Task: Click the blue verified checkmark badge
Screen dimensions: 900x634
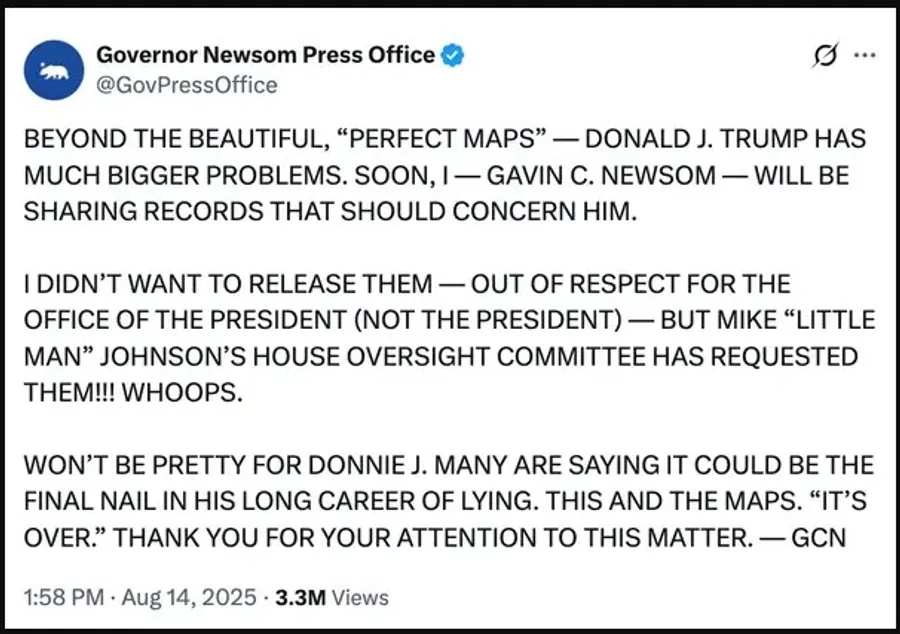Action: [x=452, y=55]
